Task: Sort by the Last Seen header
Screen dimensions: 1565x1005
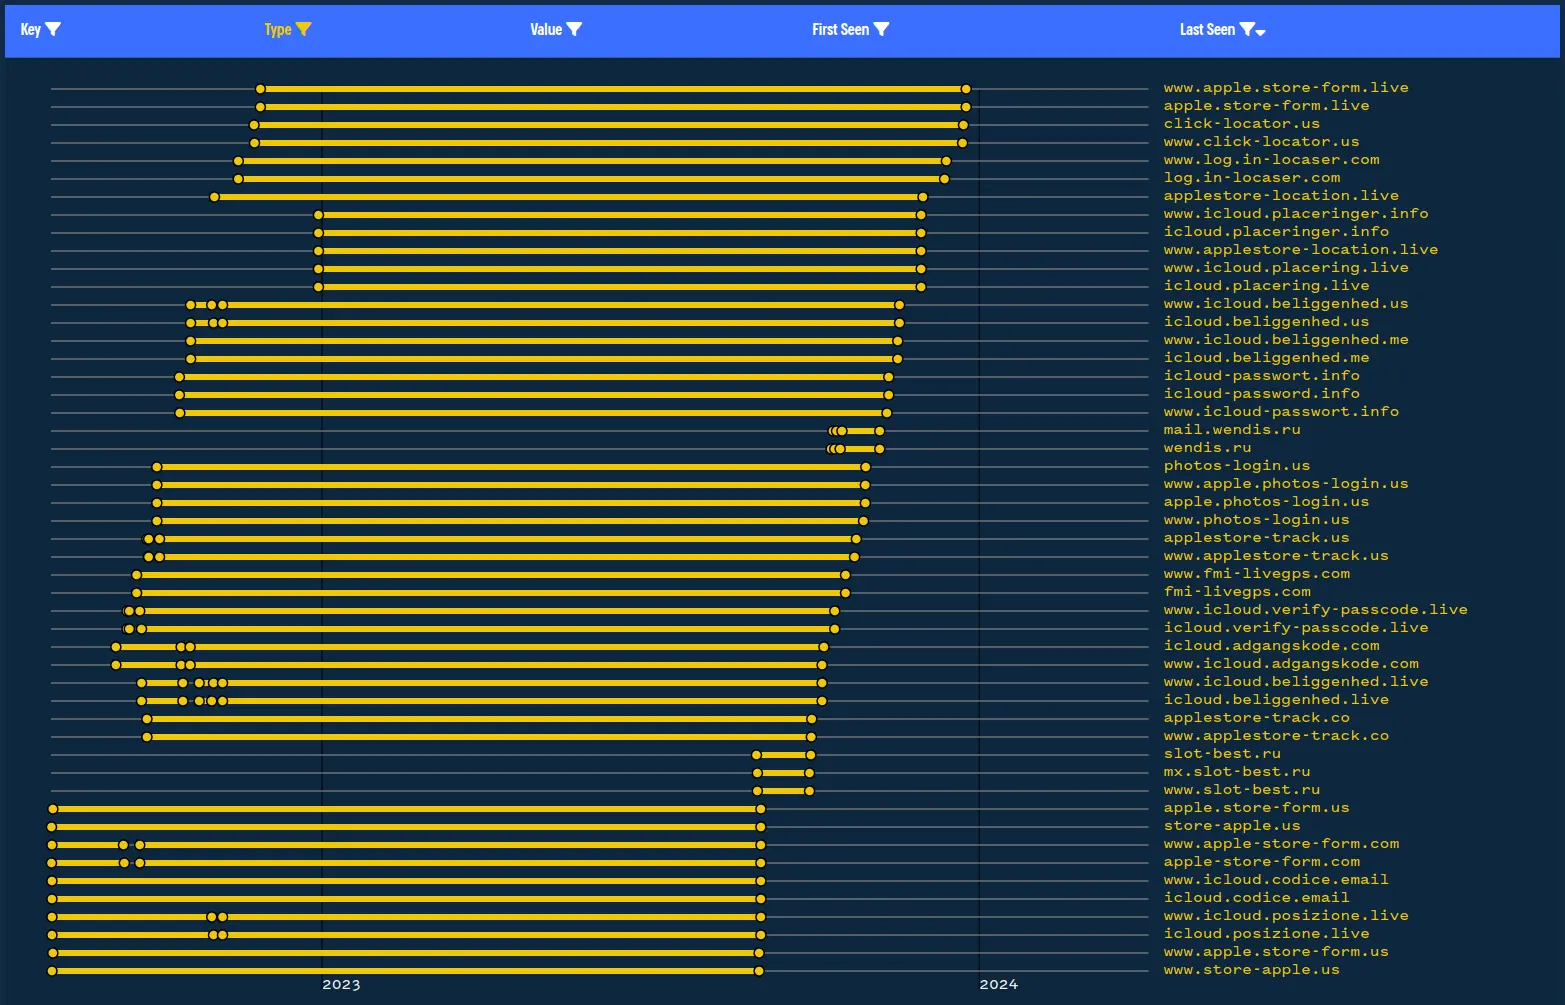Action: pyautogui.click(x=1207, y=29)
